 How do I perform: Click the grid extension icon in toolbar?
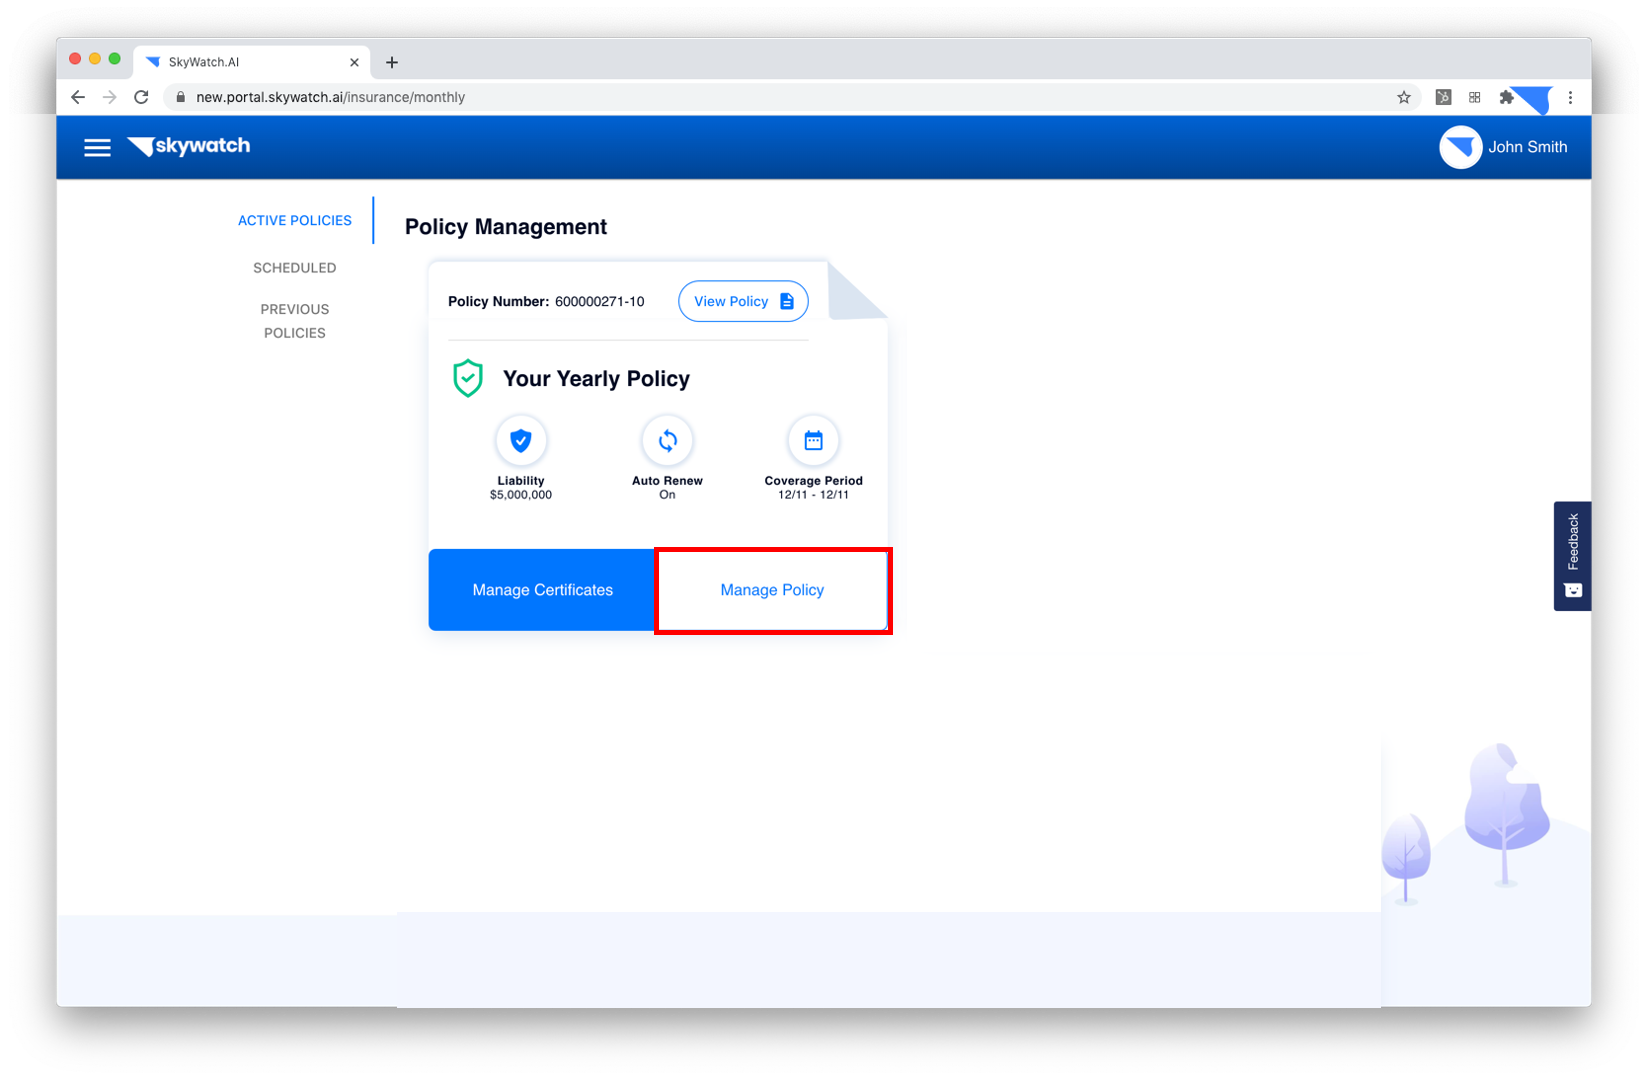tap(1474, 97)
